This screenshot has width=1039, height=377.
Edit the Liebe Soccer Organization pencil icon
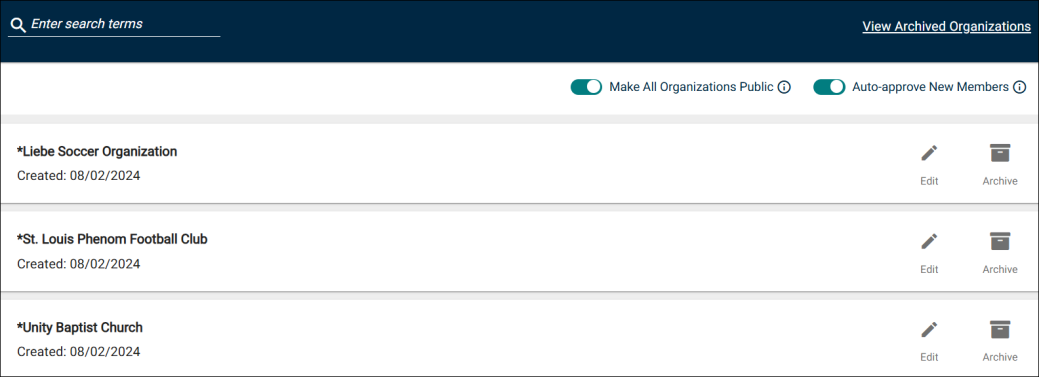pos(929,153)
